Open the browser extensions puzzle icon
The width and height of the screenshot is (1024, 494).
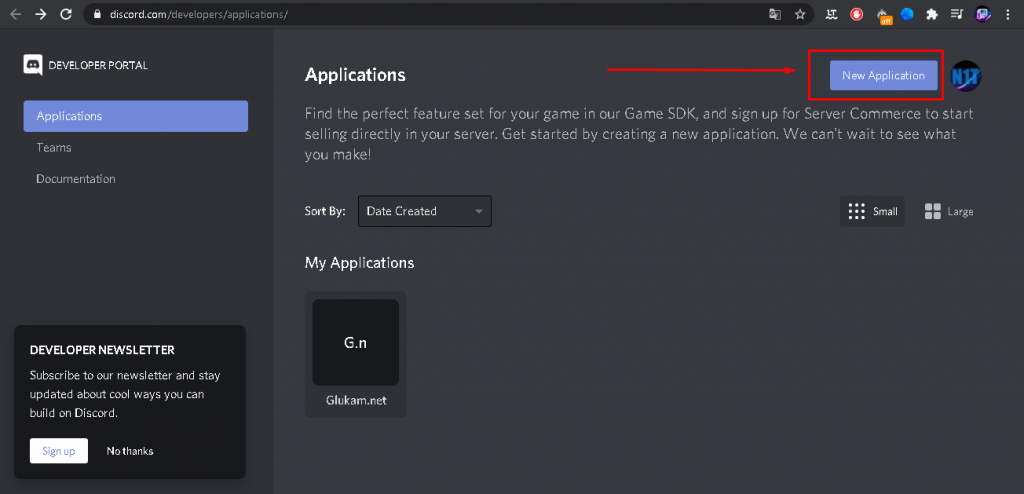point(932,14)
